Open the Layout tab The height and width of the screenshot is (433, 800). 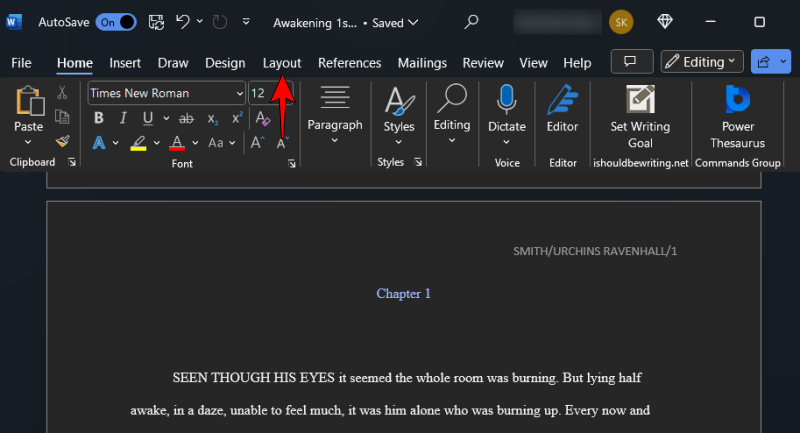click(281, 63)
